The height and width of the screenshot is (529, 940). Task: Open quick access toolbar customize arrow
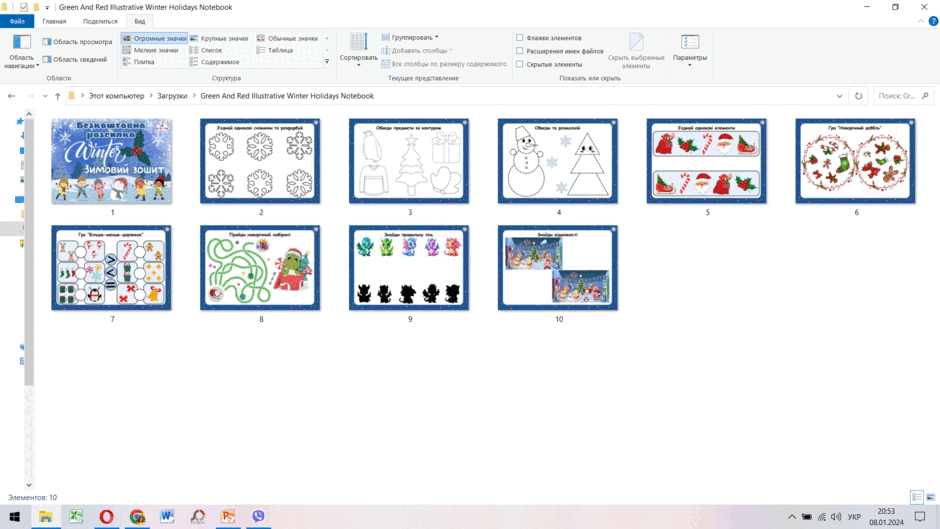(47, 7)
